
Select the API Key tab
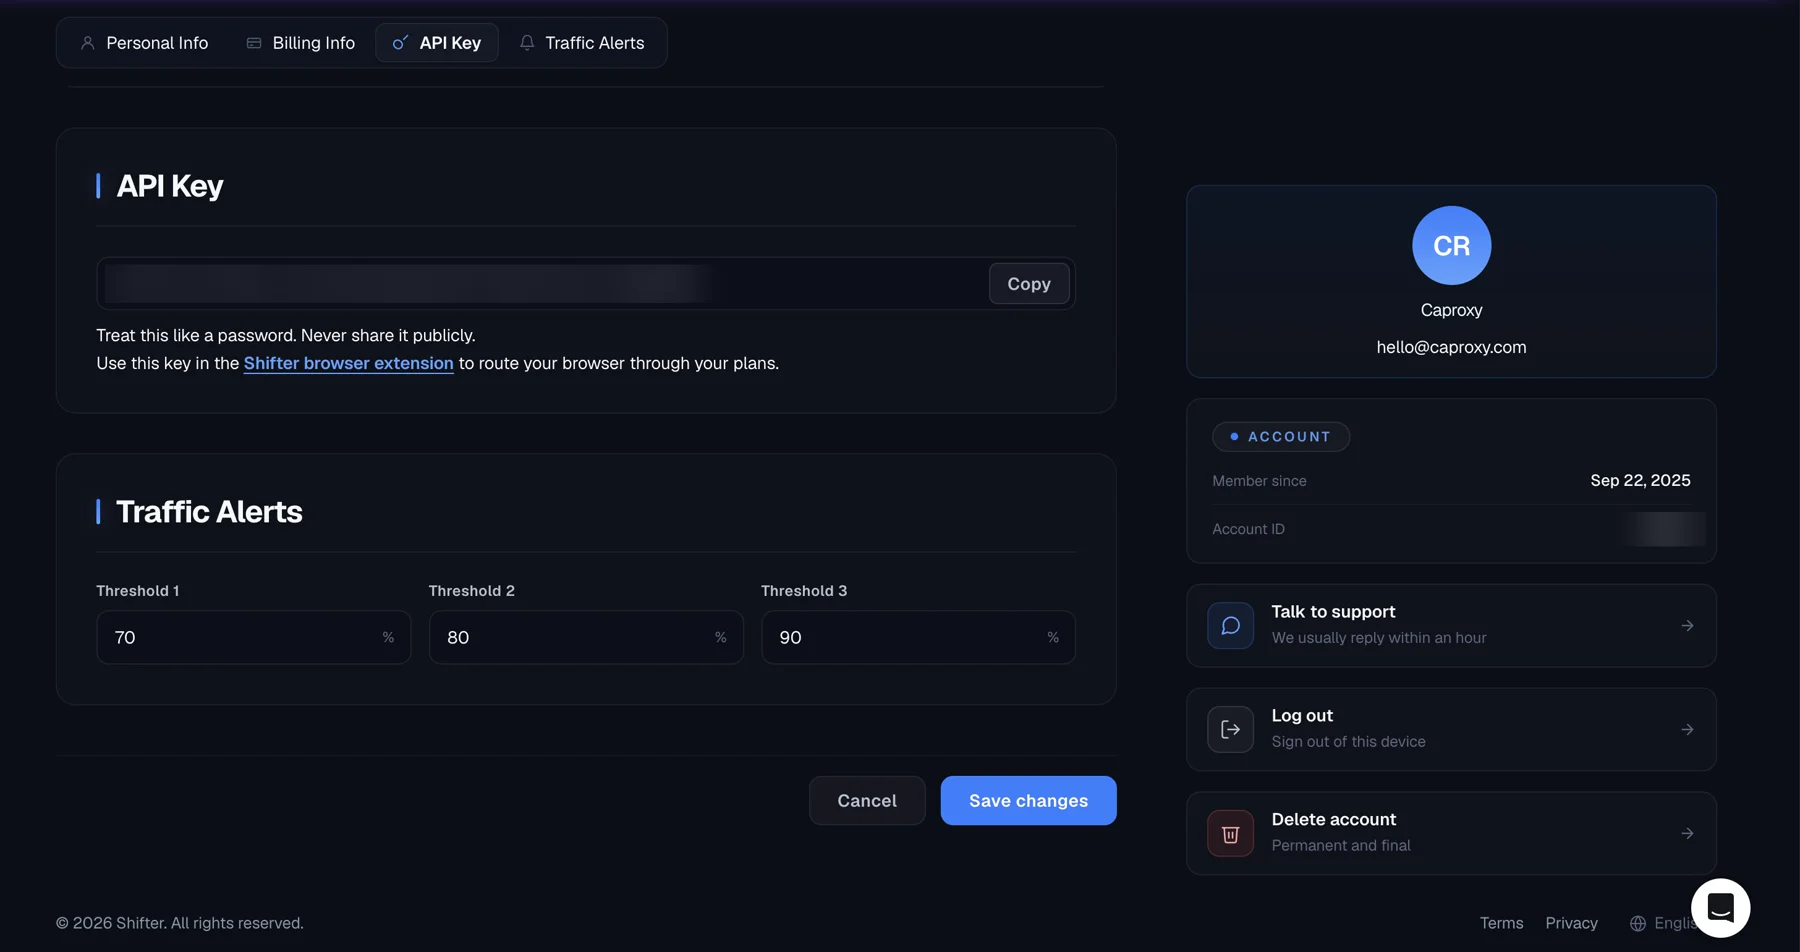coord(437,43)
